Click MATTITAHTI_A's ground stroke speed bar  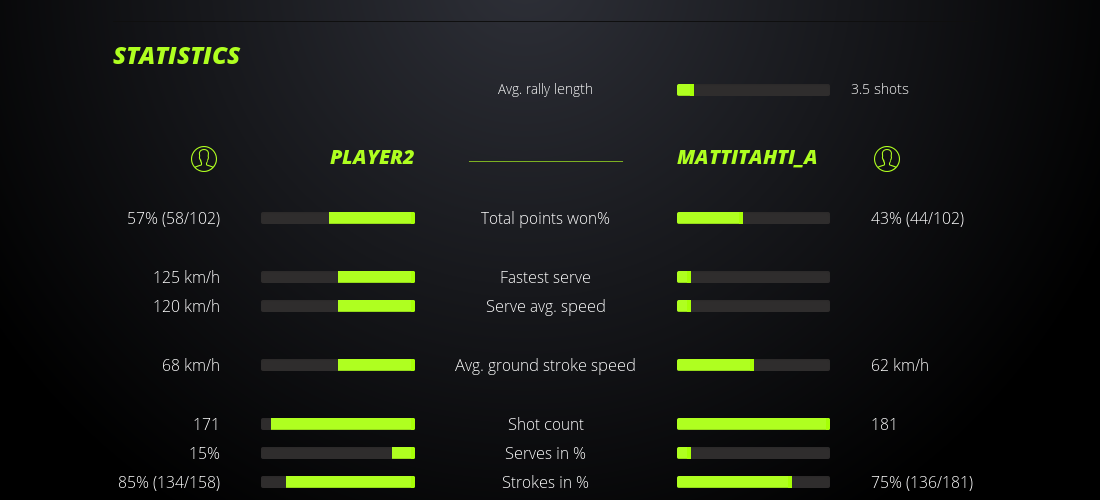point(753,365)
